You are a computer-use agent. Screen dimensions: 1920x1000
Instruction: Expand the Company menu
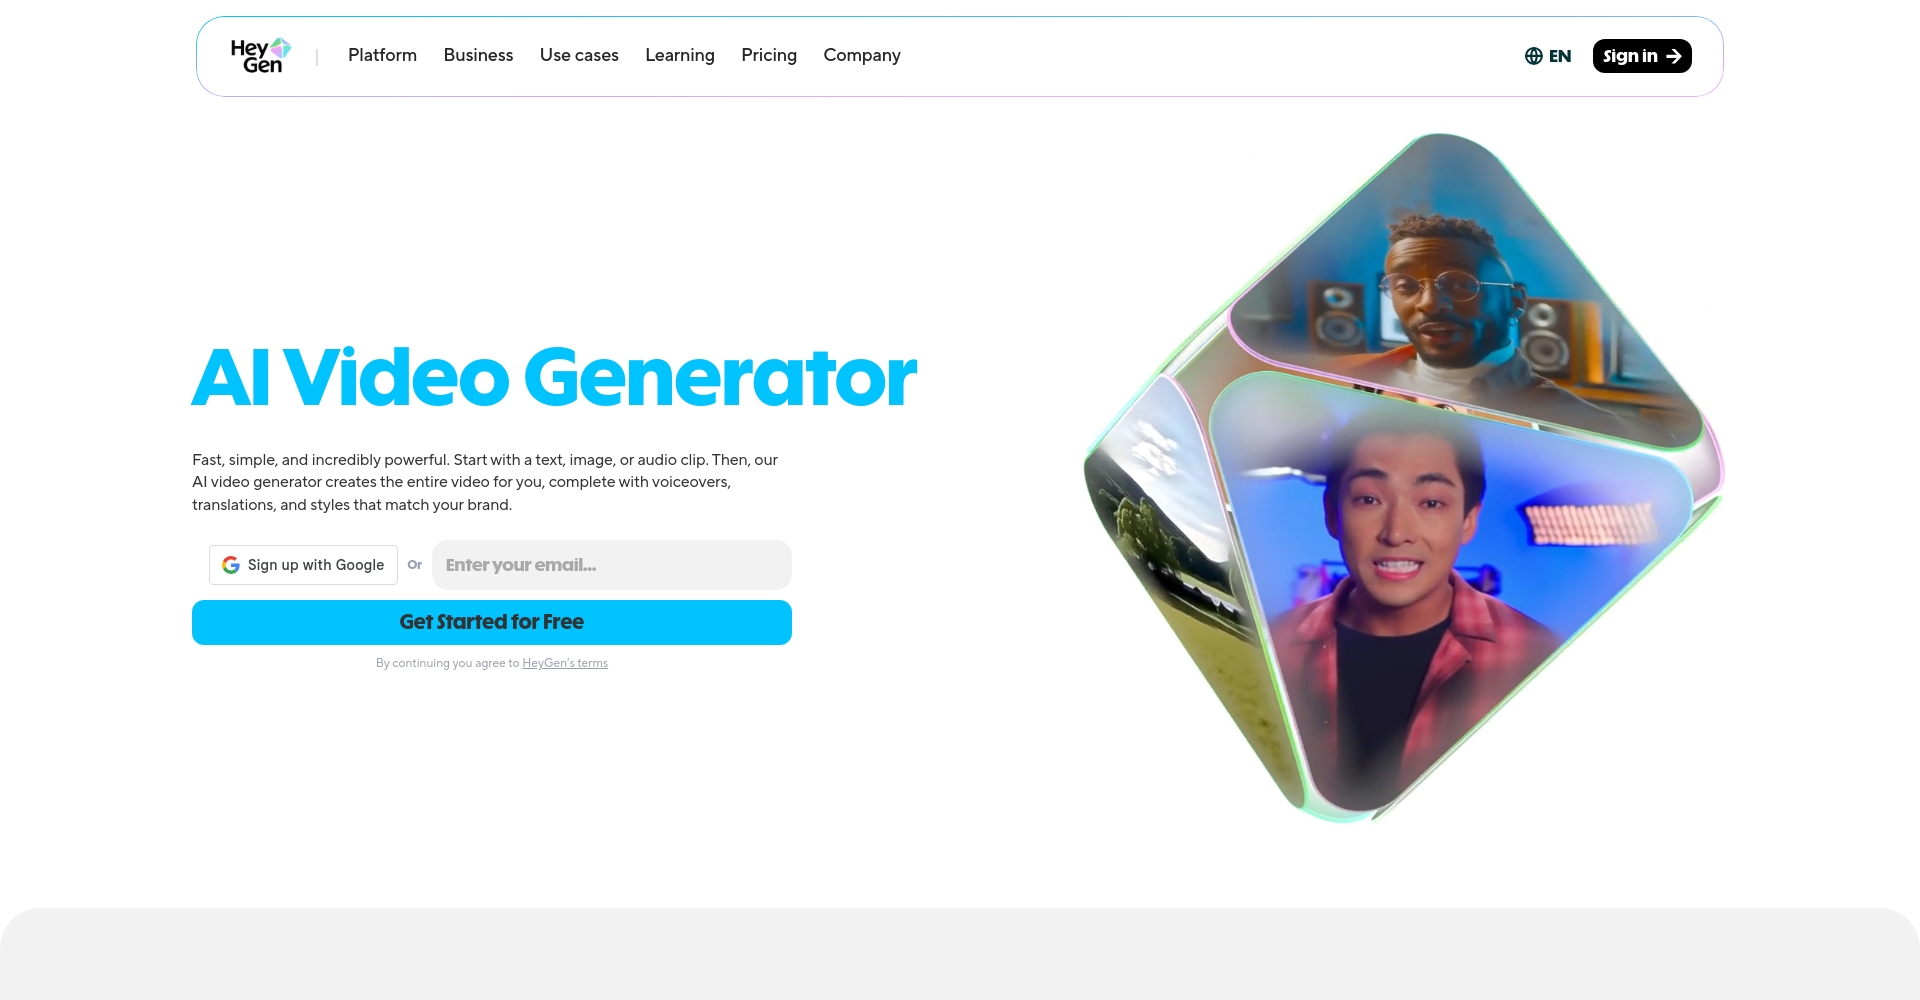coord(862,55)
